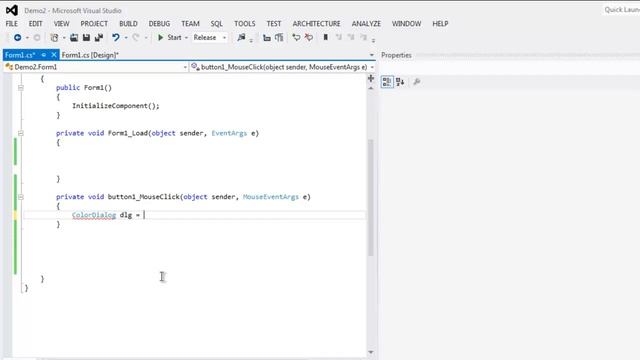Click the Redo toolbar icon
This screenshot has height=360, width=640.
pos(136,38)
